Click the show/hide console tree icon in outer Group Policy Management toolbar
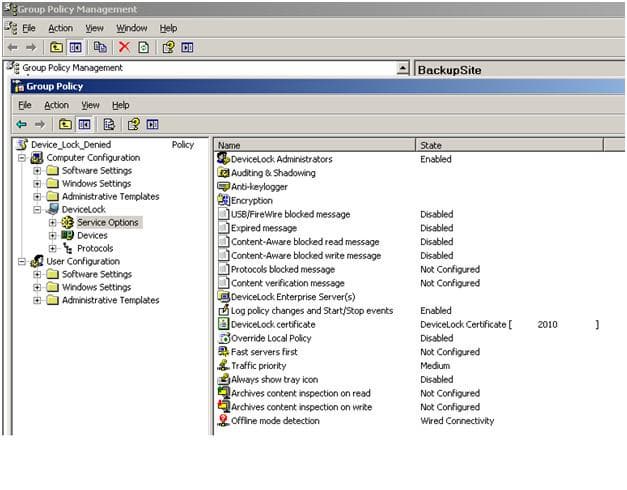The image size is (627, 490). (76, 47)
